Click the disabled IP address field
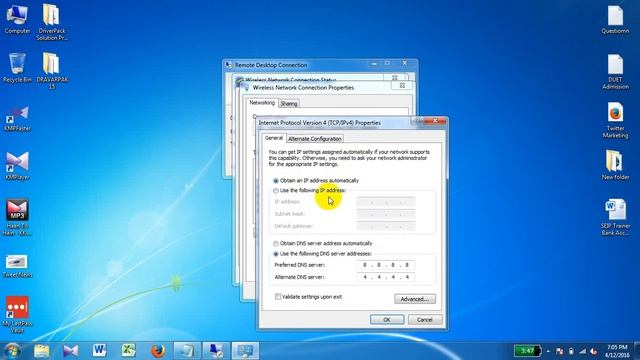Screen dimensions: 640x360 [x=386, y=202]
